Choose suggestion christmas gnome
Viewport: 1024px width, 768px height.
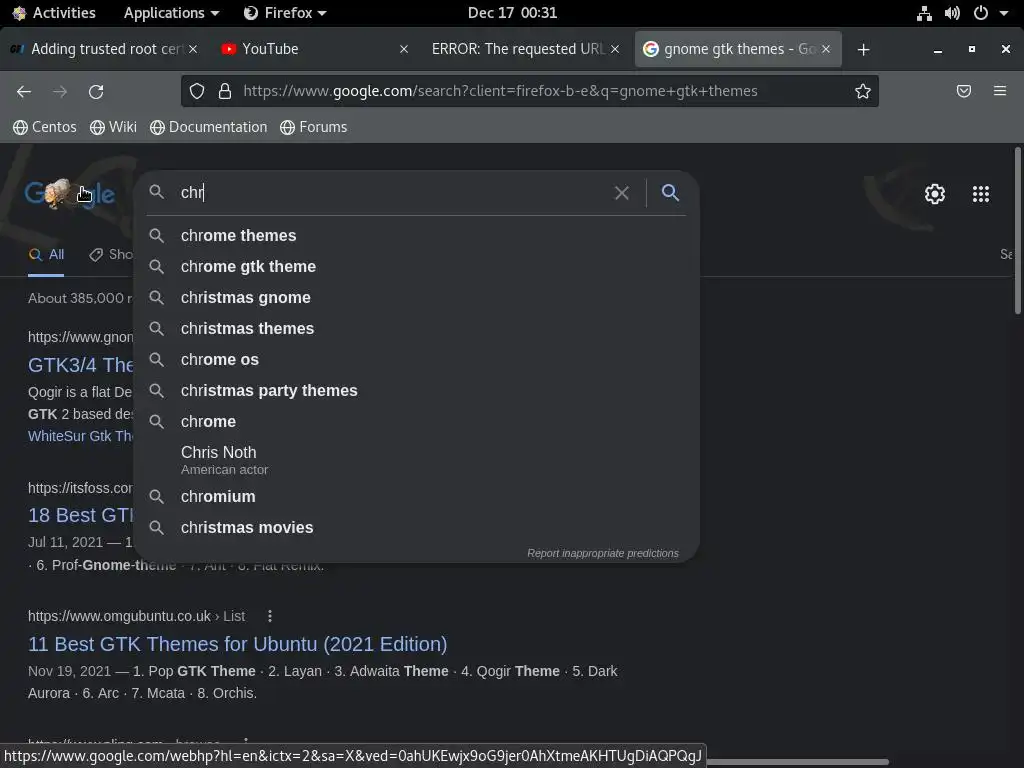pos(416,298)
